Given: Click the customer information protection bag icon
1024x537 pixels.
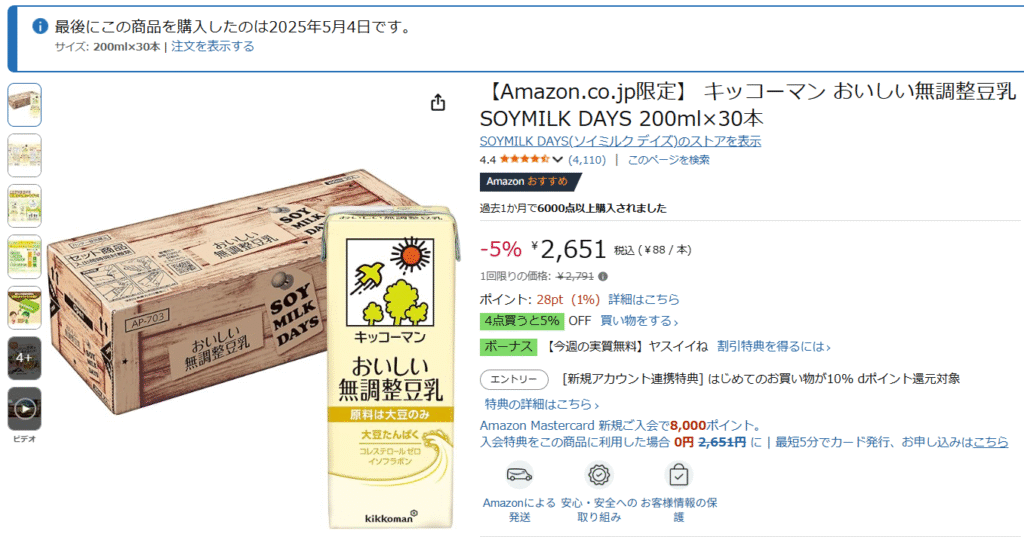Looking at the screenshot, I should [679, 475].
